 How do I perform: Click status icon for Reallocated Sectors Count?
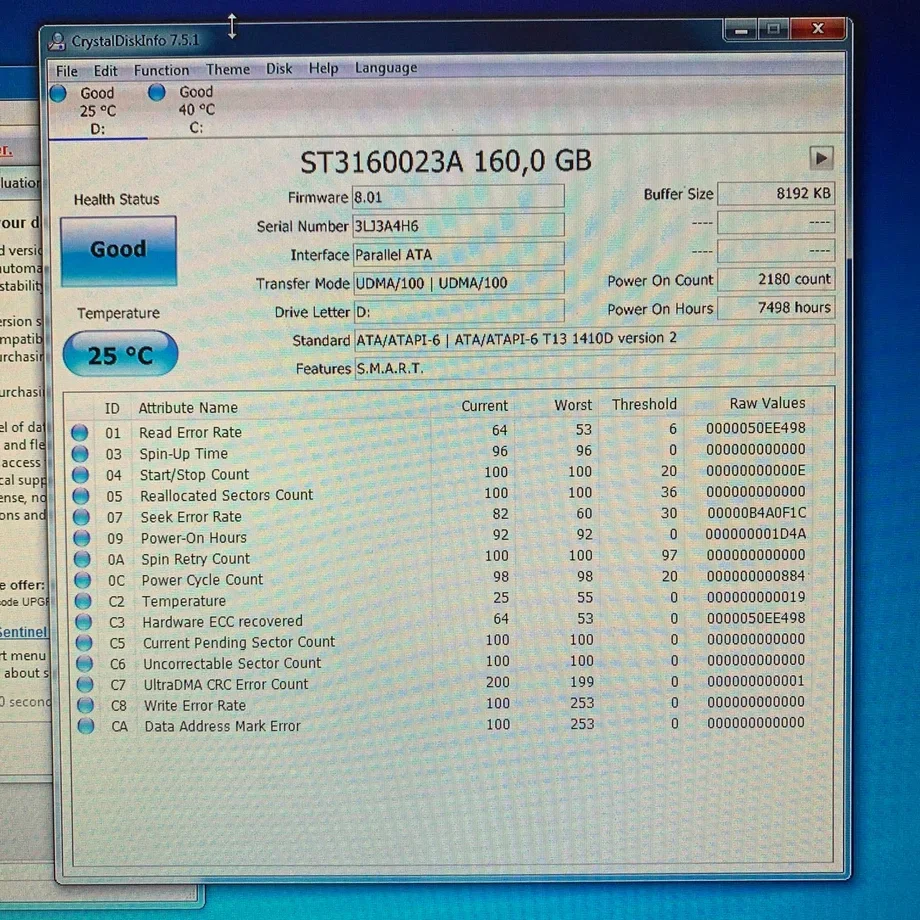[x=81, y=496]
